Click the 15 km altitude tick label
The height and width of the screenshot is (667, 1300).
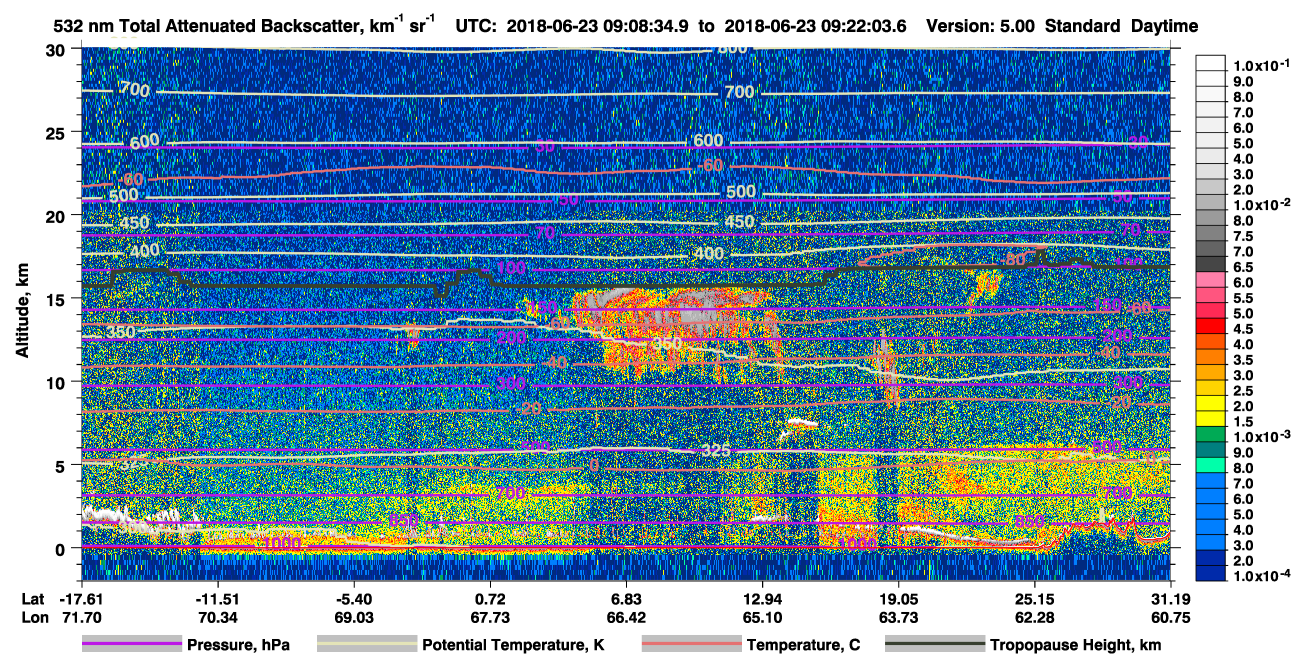[x=57, y=298]
